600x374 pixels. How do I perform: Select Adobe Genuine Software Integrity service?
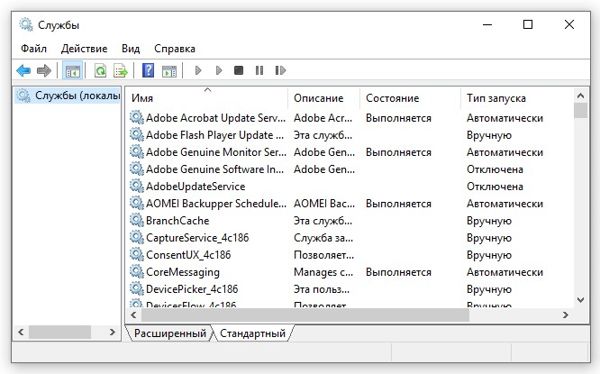(x=351, y=169)
